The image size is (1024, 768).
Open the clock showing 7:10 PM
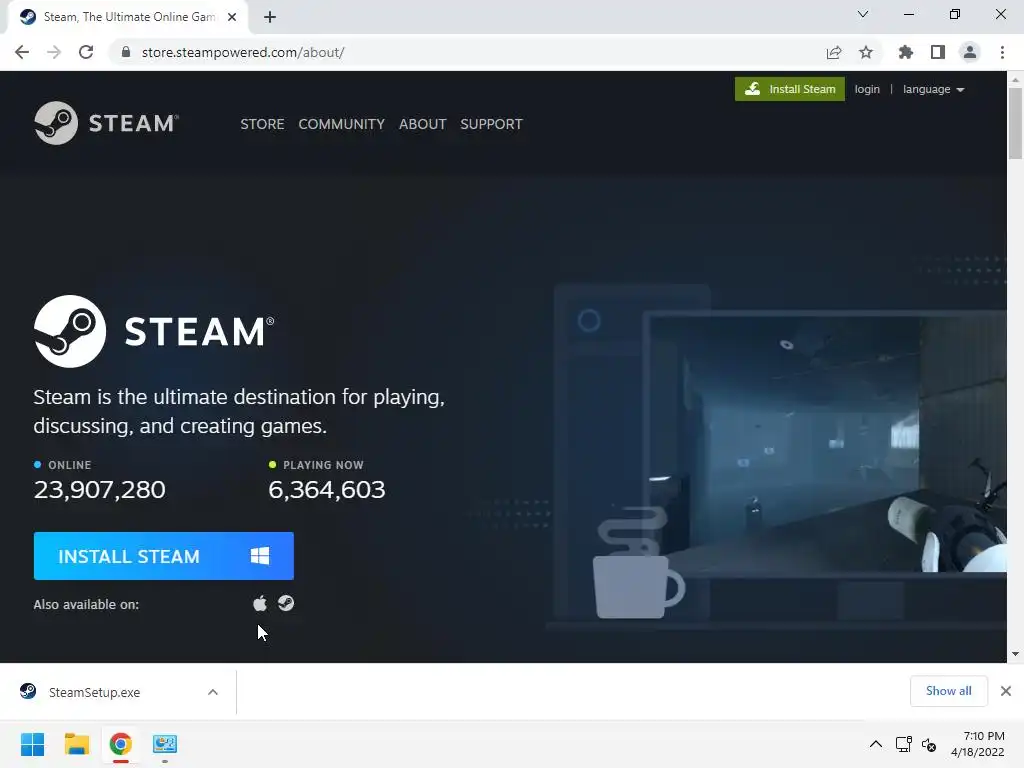click(x=978, y=744)
